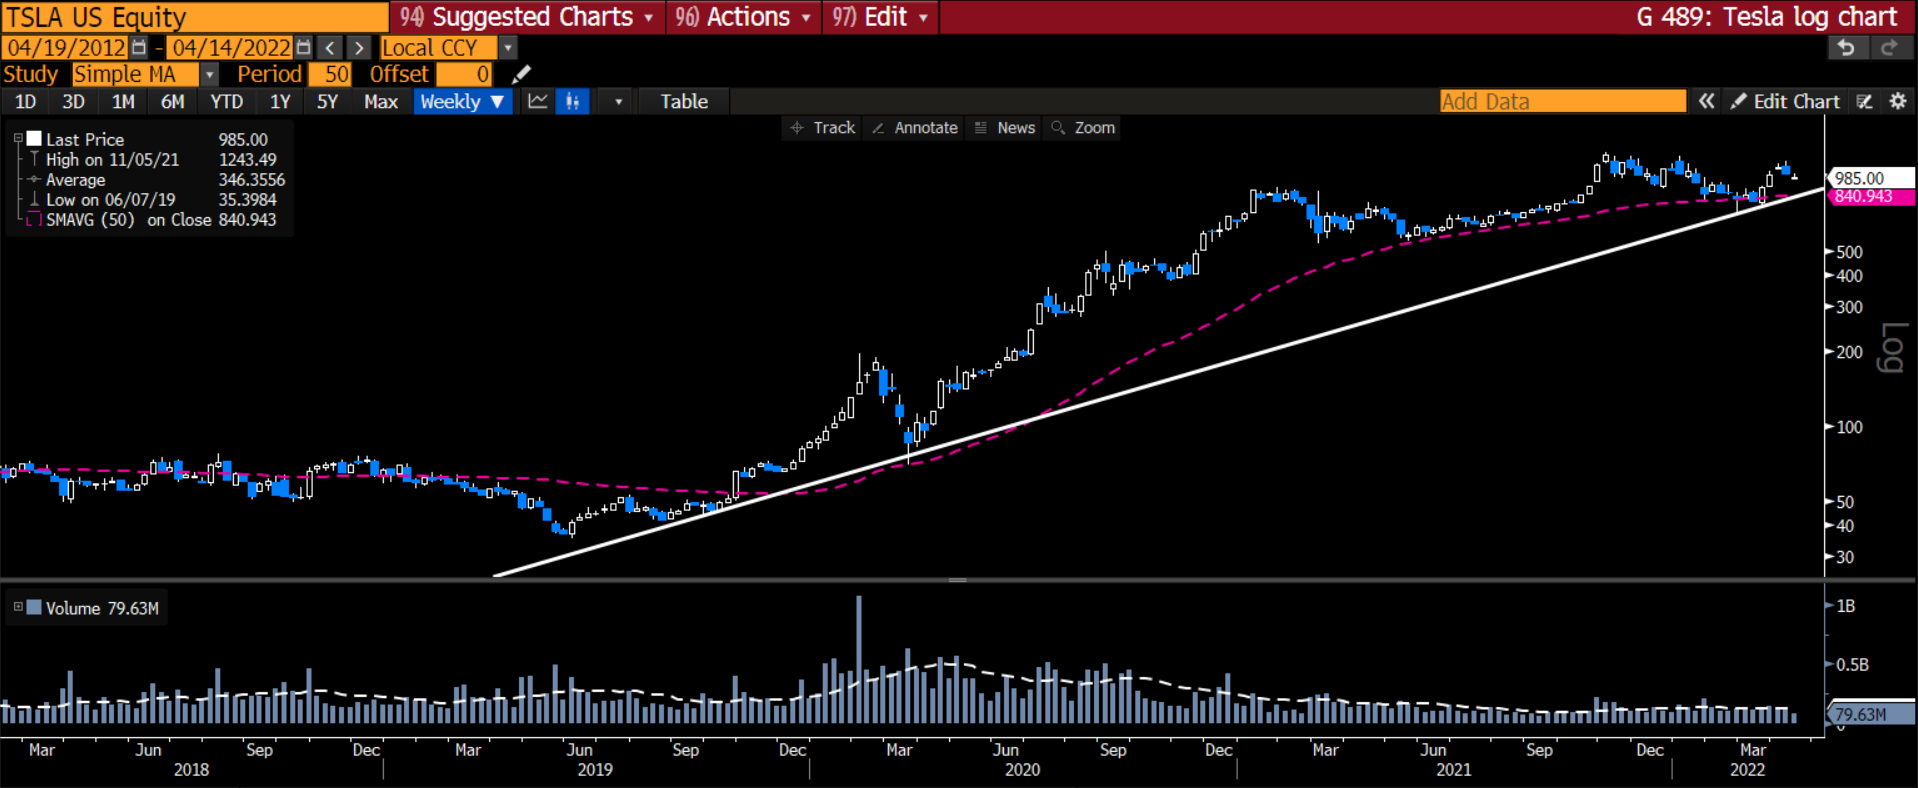This screenshot has height=788, width=1918.
Task: Expand the chart type options arrow
Action: coord(618,101)
